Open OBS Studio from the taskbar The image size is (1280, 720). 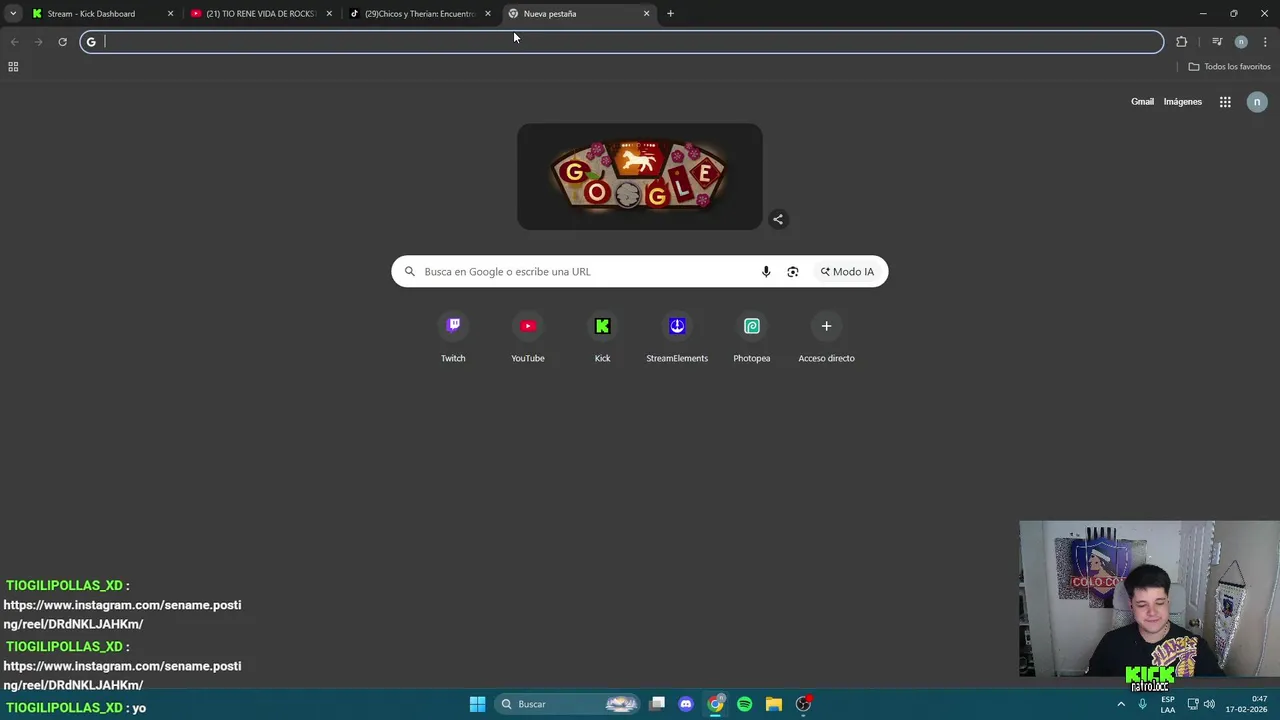803,704
